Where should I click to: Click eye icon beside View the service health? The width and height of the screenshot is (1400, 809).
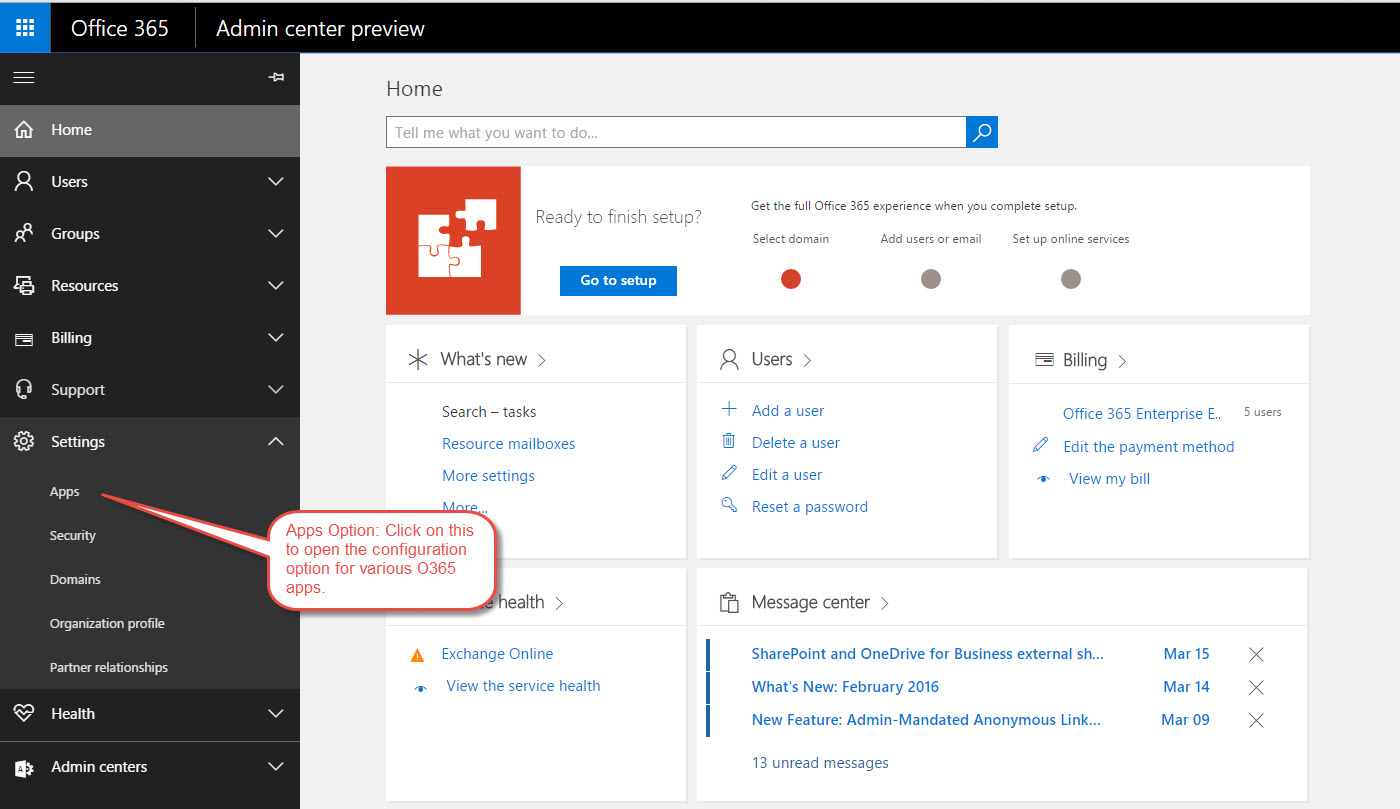(422, 687)
